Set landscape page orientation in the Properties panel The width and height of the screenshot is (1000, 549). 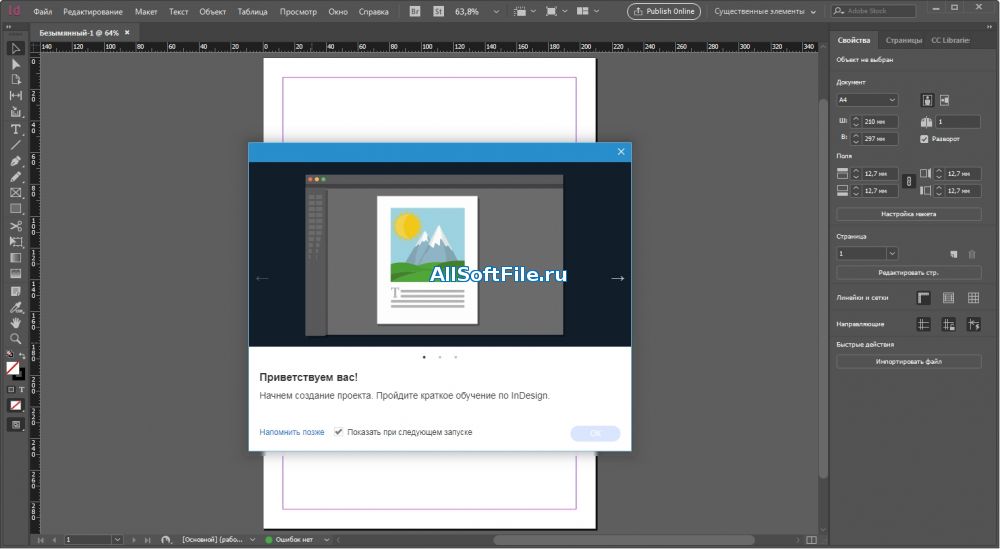click(944, 100)
